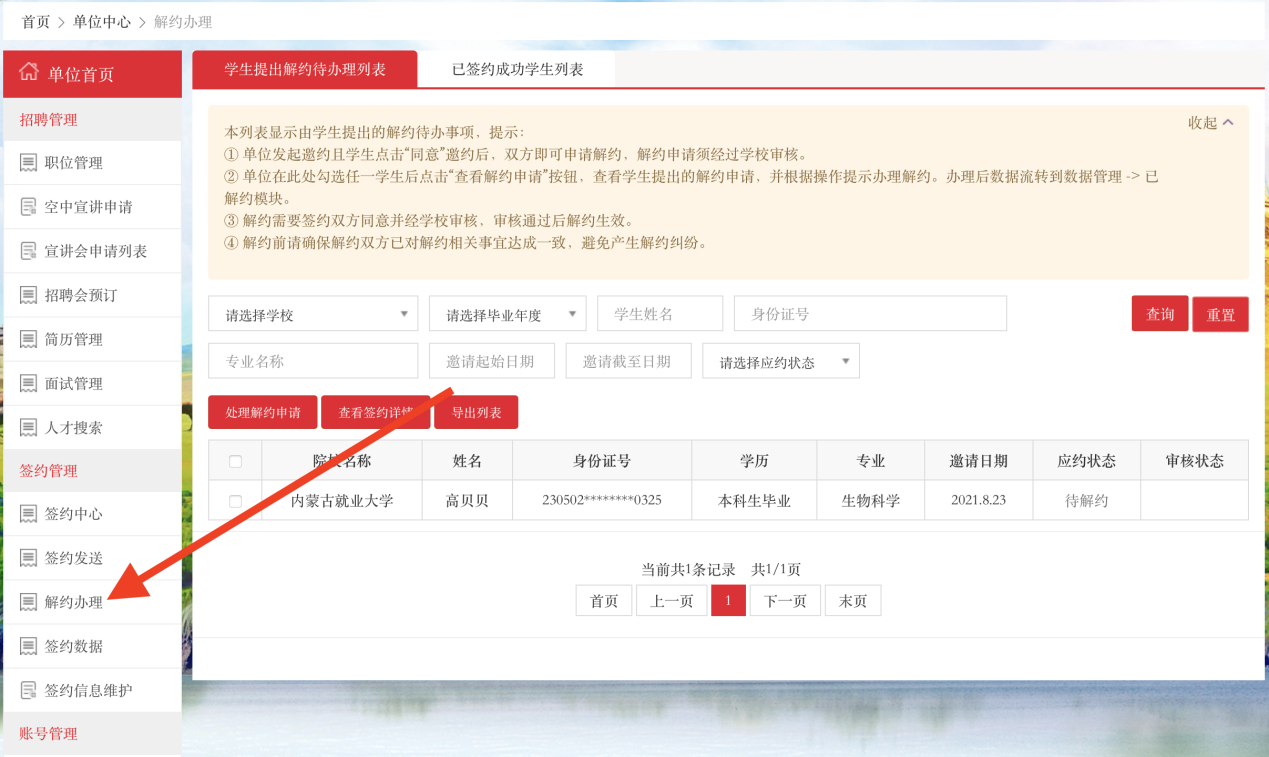This screenshot has height=757, width=1269.
Task: Click the 简历管理 sidebar icon
Action: click(28, 339)
